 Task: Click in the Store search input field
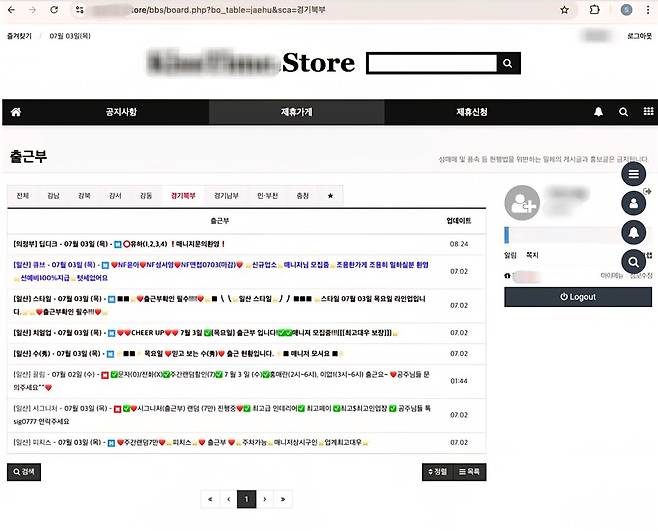(x=432, y=63)
